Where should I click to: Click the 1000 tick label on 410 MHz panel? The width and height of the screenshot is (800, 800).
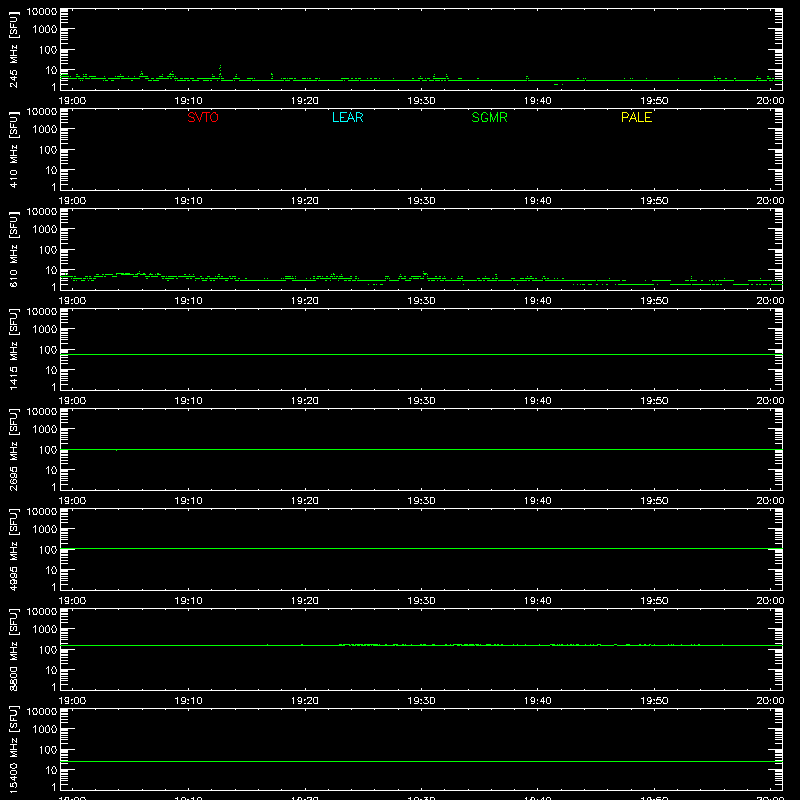pyautogui.click(x=45, y=130)
